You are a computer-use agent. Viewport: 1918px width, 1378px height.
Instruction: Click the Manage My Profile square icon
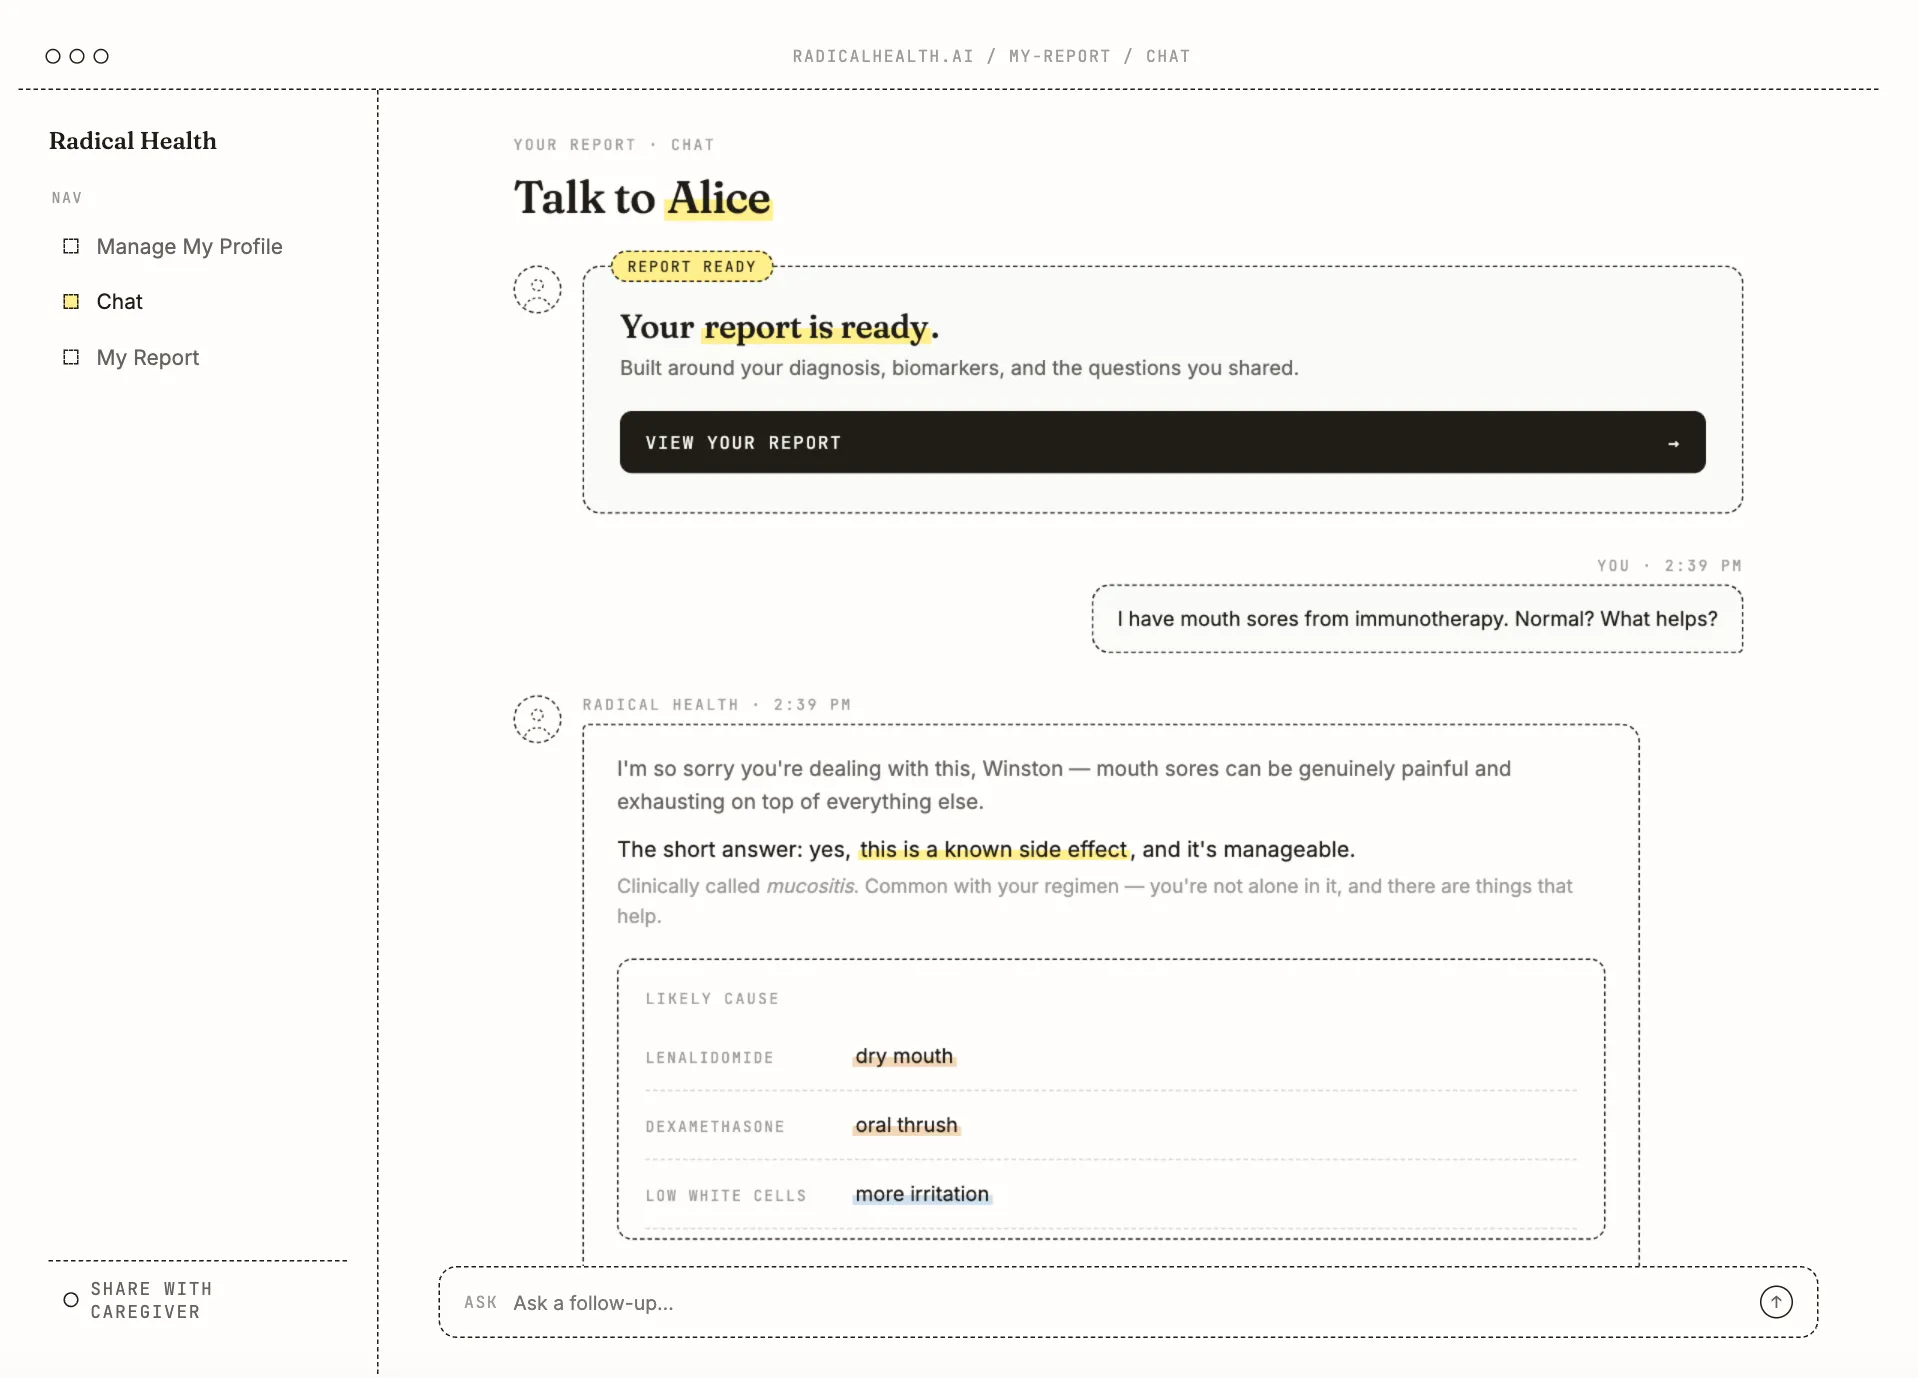pyautogui.click(x=71, y=246)
